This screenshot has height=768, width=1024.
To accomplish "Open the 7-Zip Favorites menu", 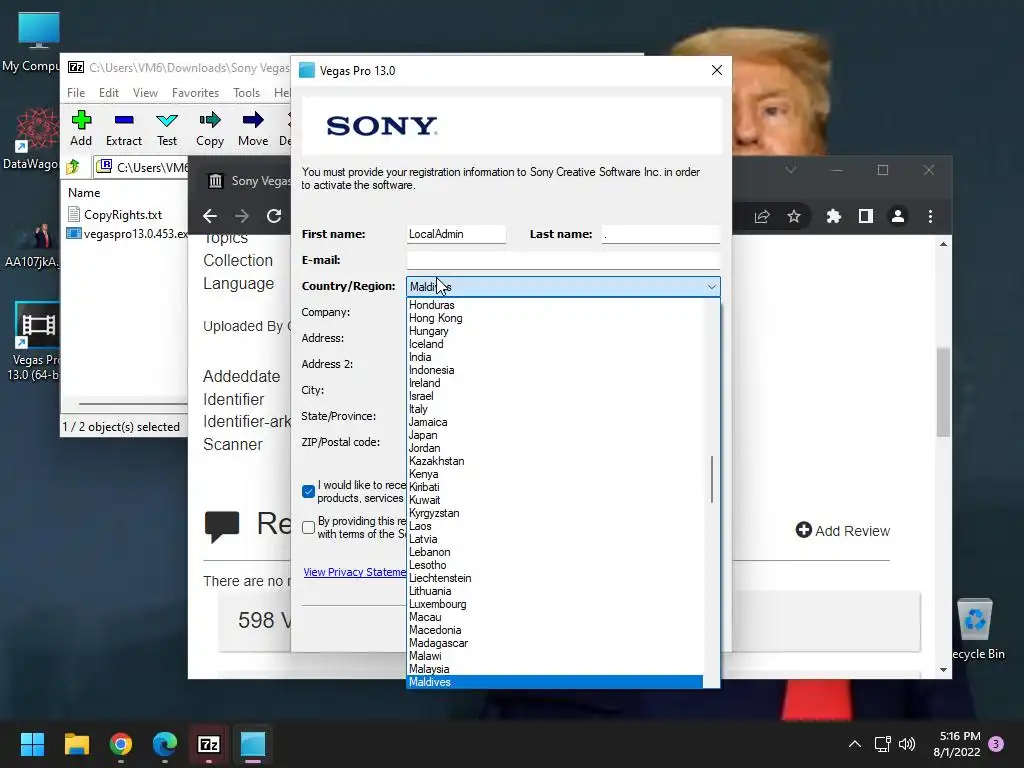I will [x=195, y=93].
